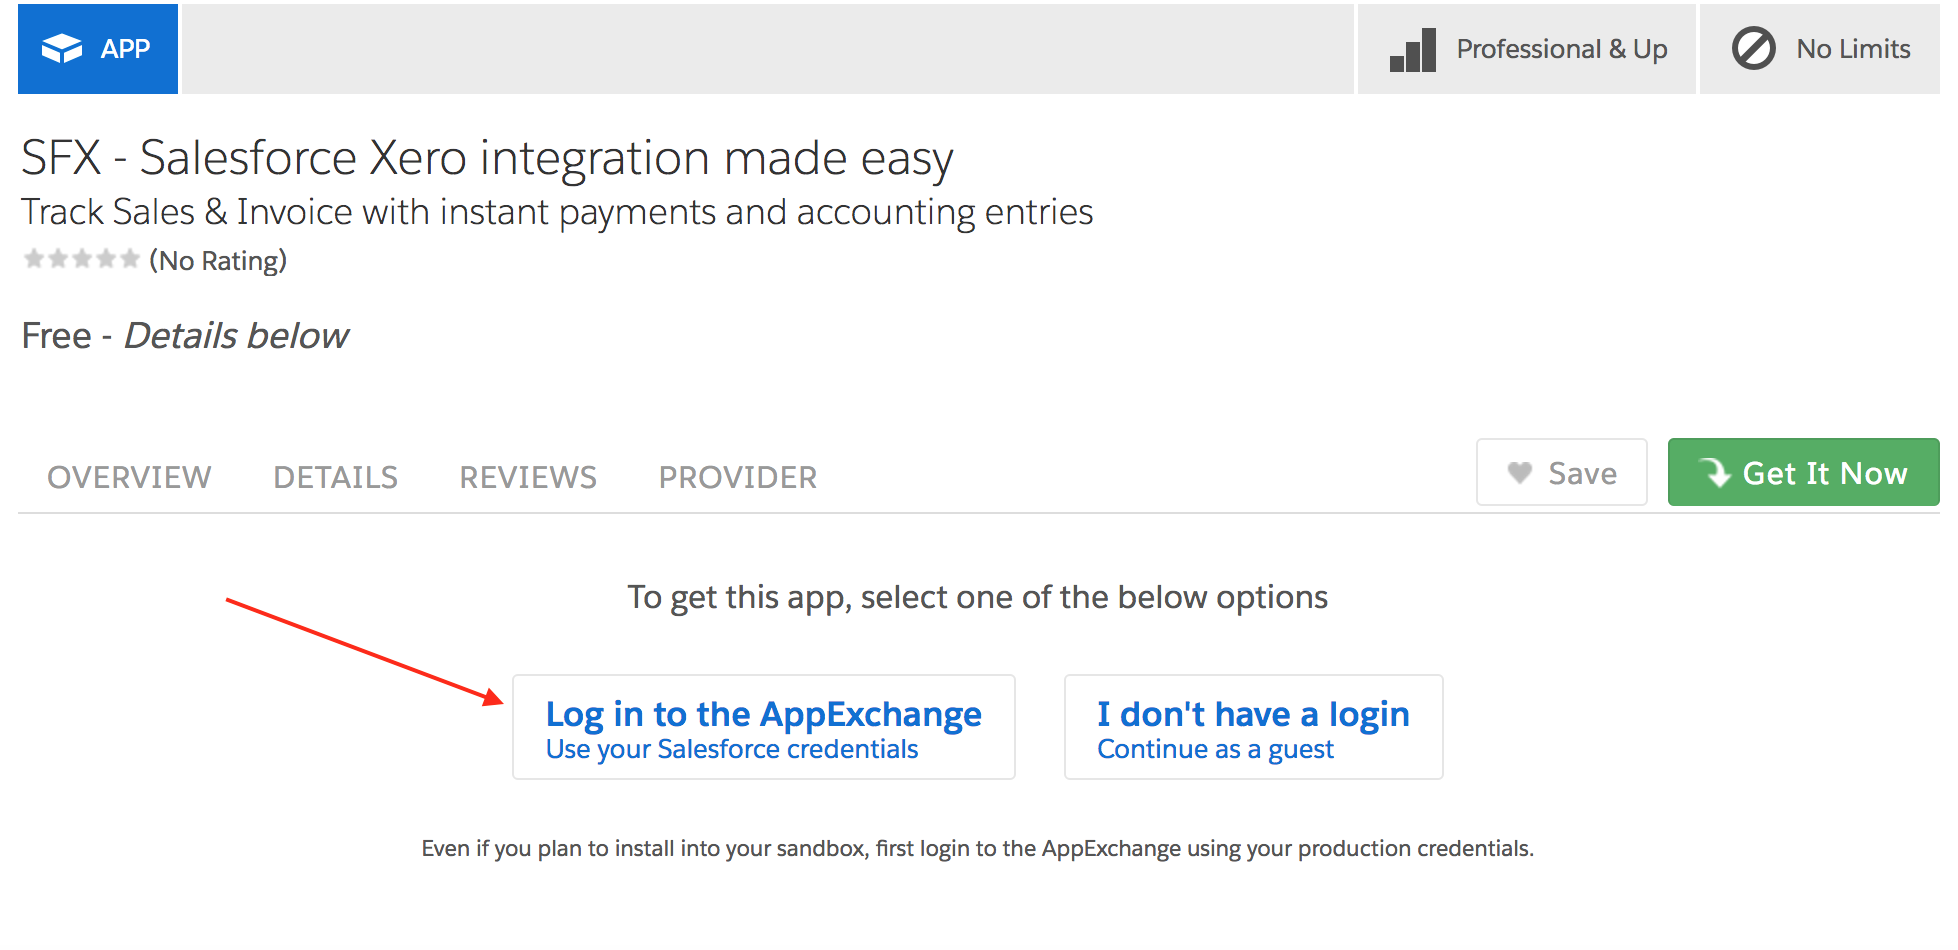Click the Track Sales & Invoice subtitle

click(x=557, y=213)
